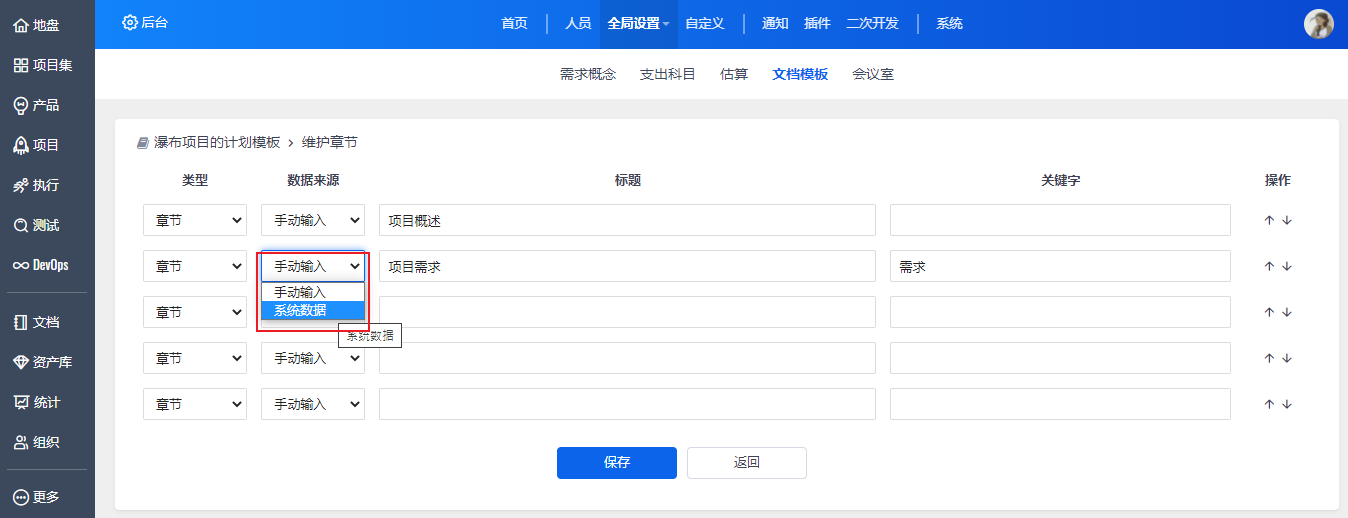Switch to 会议室 tab

(873, 74)
